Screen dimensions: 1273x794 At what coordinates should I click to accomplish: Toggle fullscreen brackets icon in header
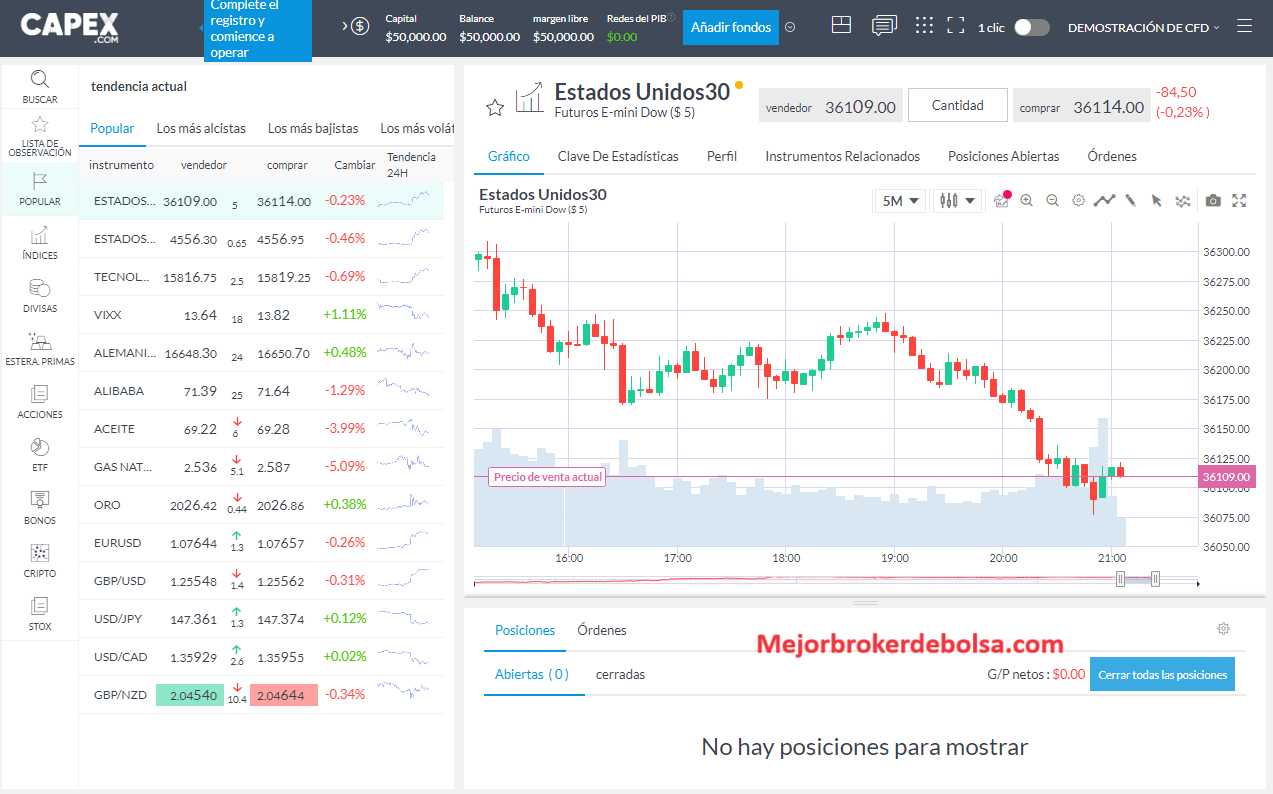956,26
